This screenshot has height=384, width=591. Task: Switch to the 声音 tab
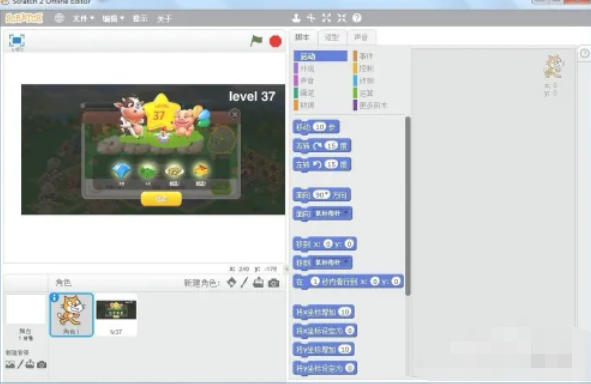[361, 37]
